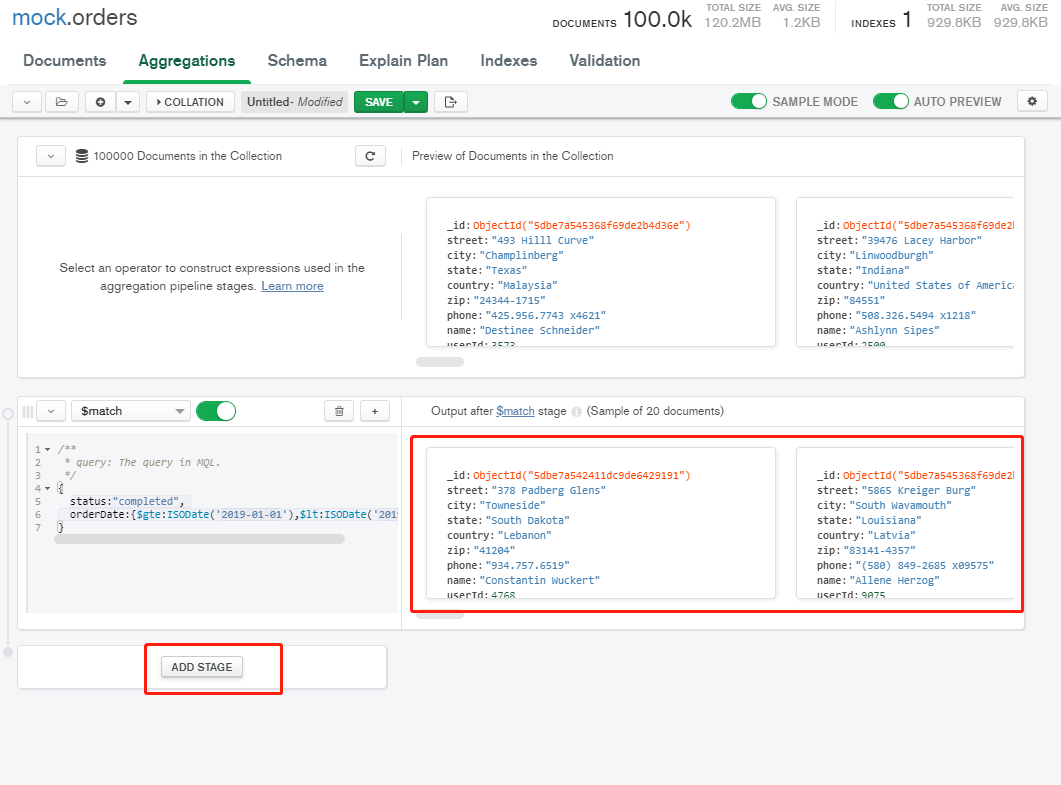Click the info icon beside stage text

point(577,411)
